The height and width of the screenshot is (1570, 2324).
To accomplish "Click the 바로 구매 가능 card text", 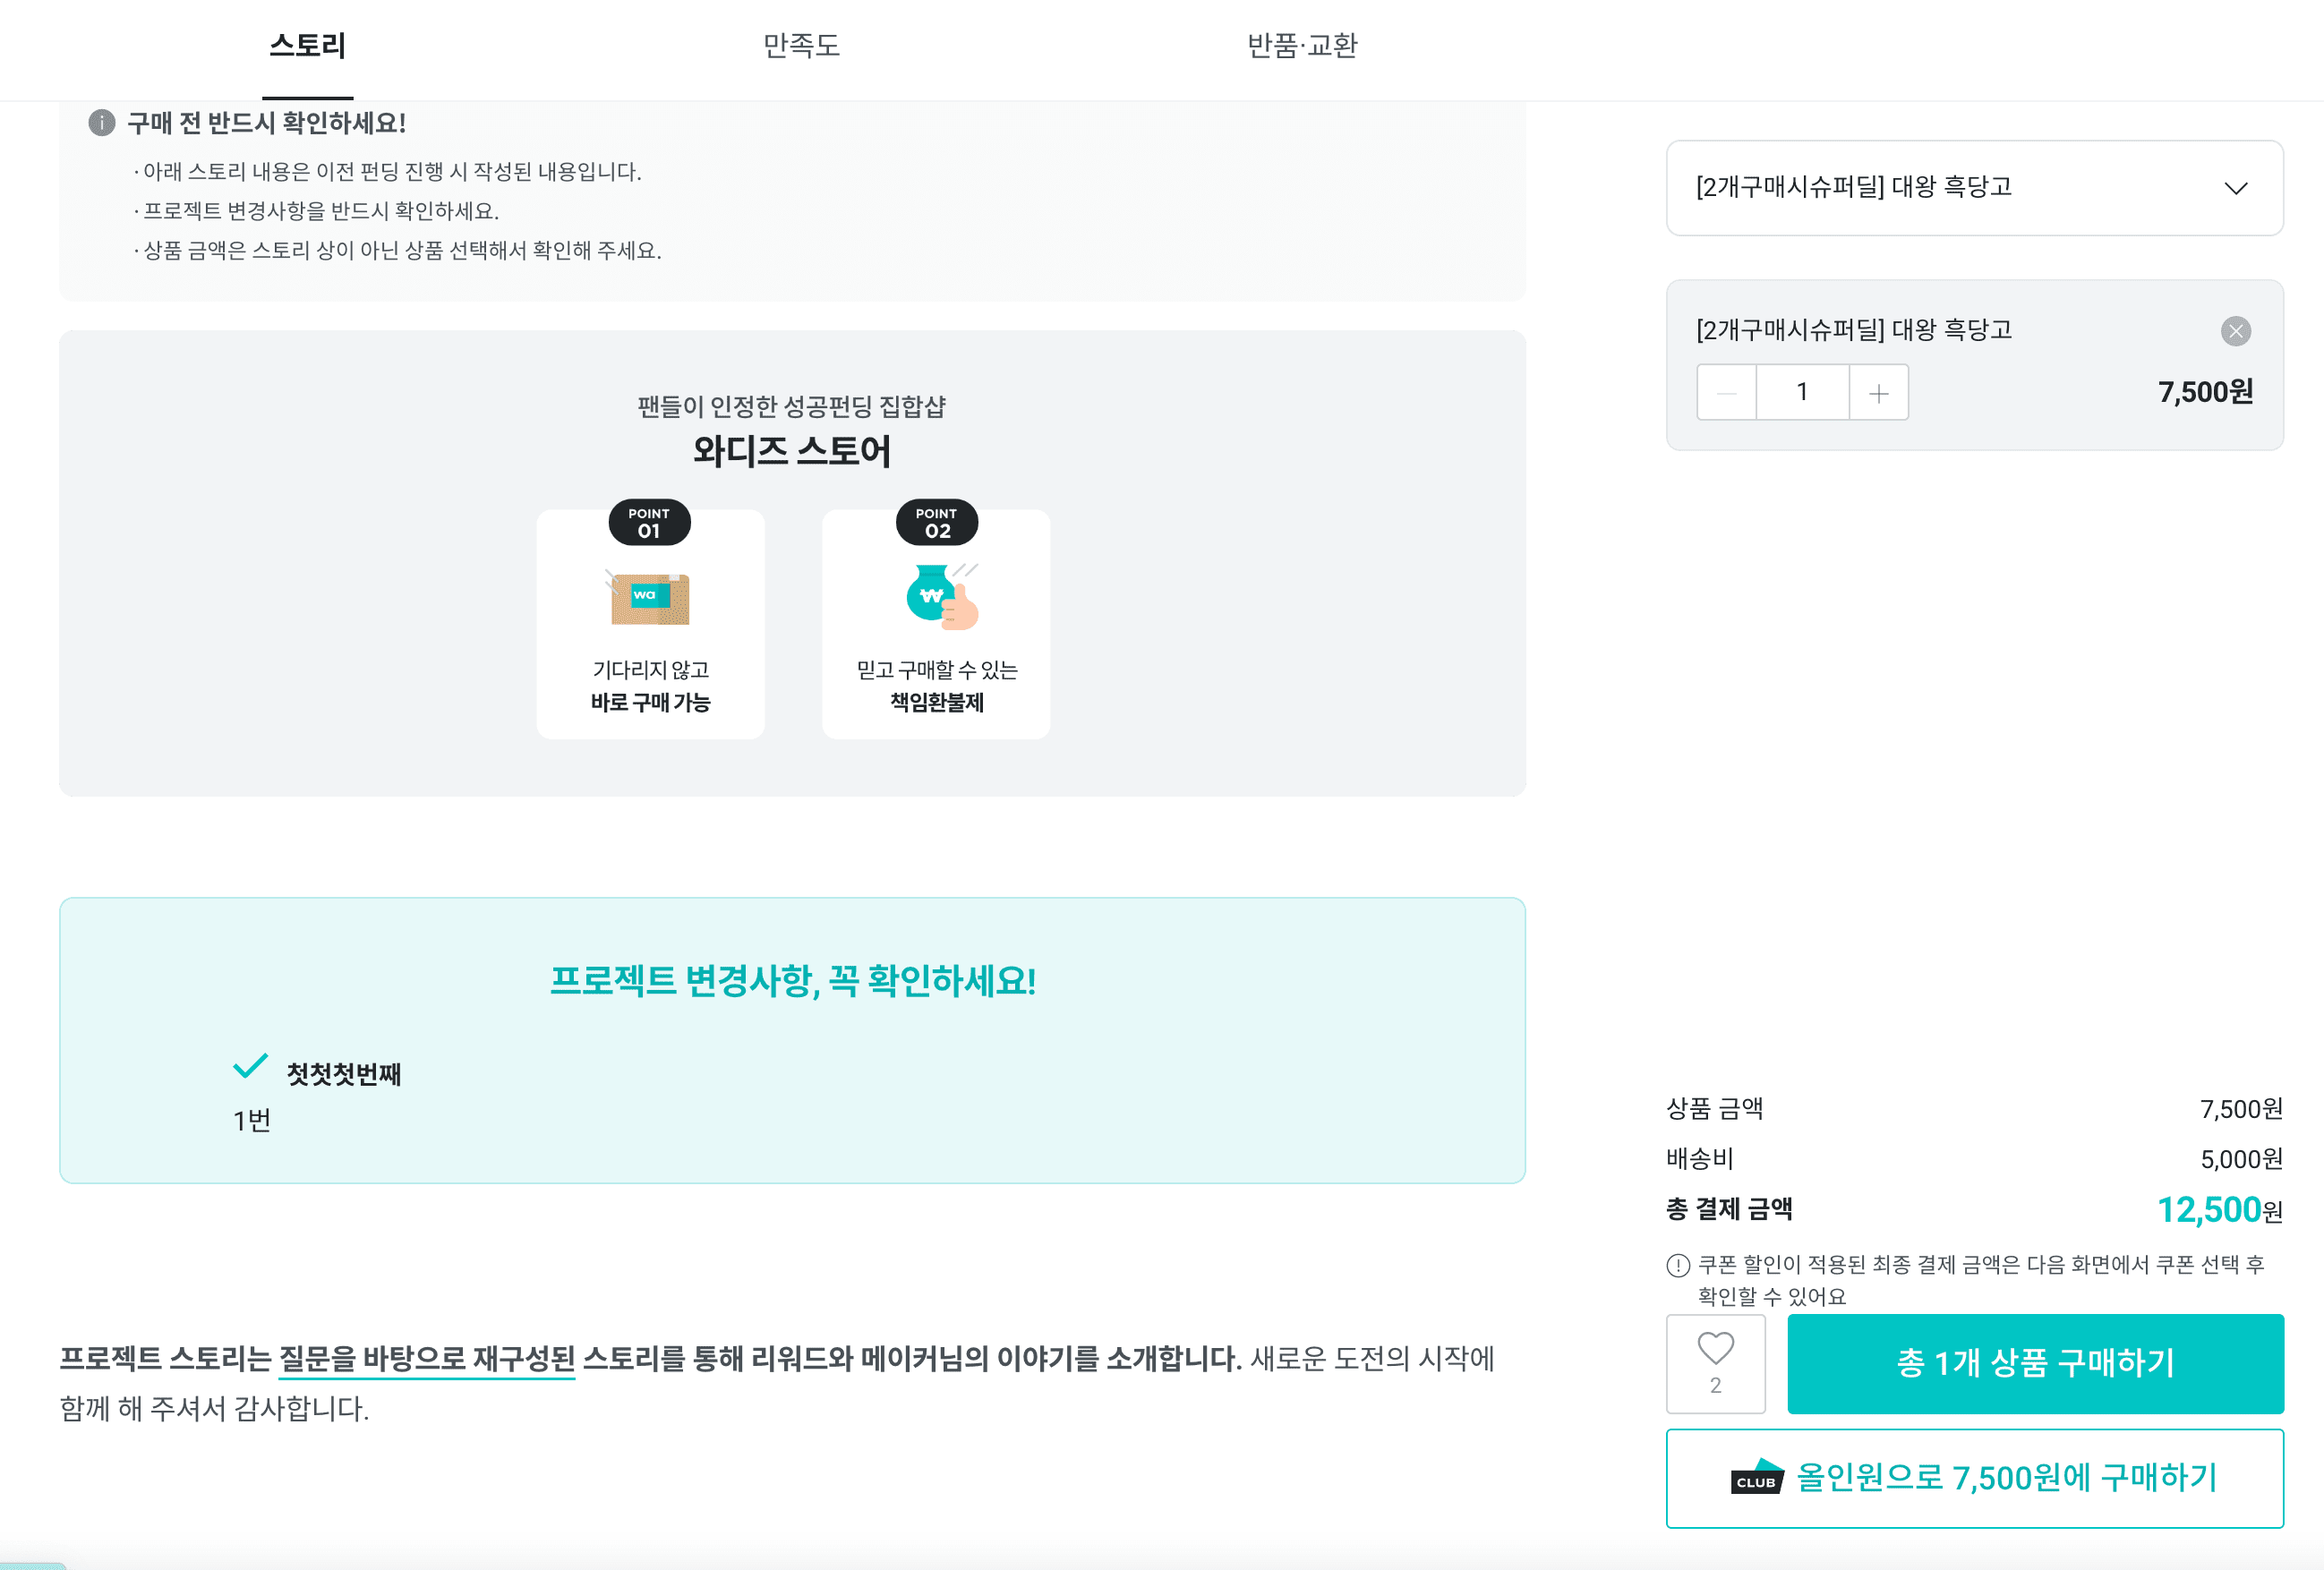I will 650,703.
